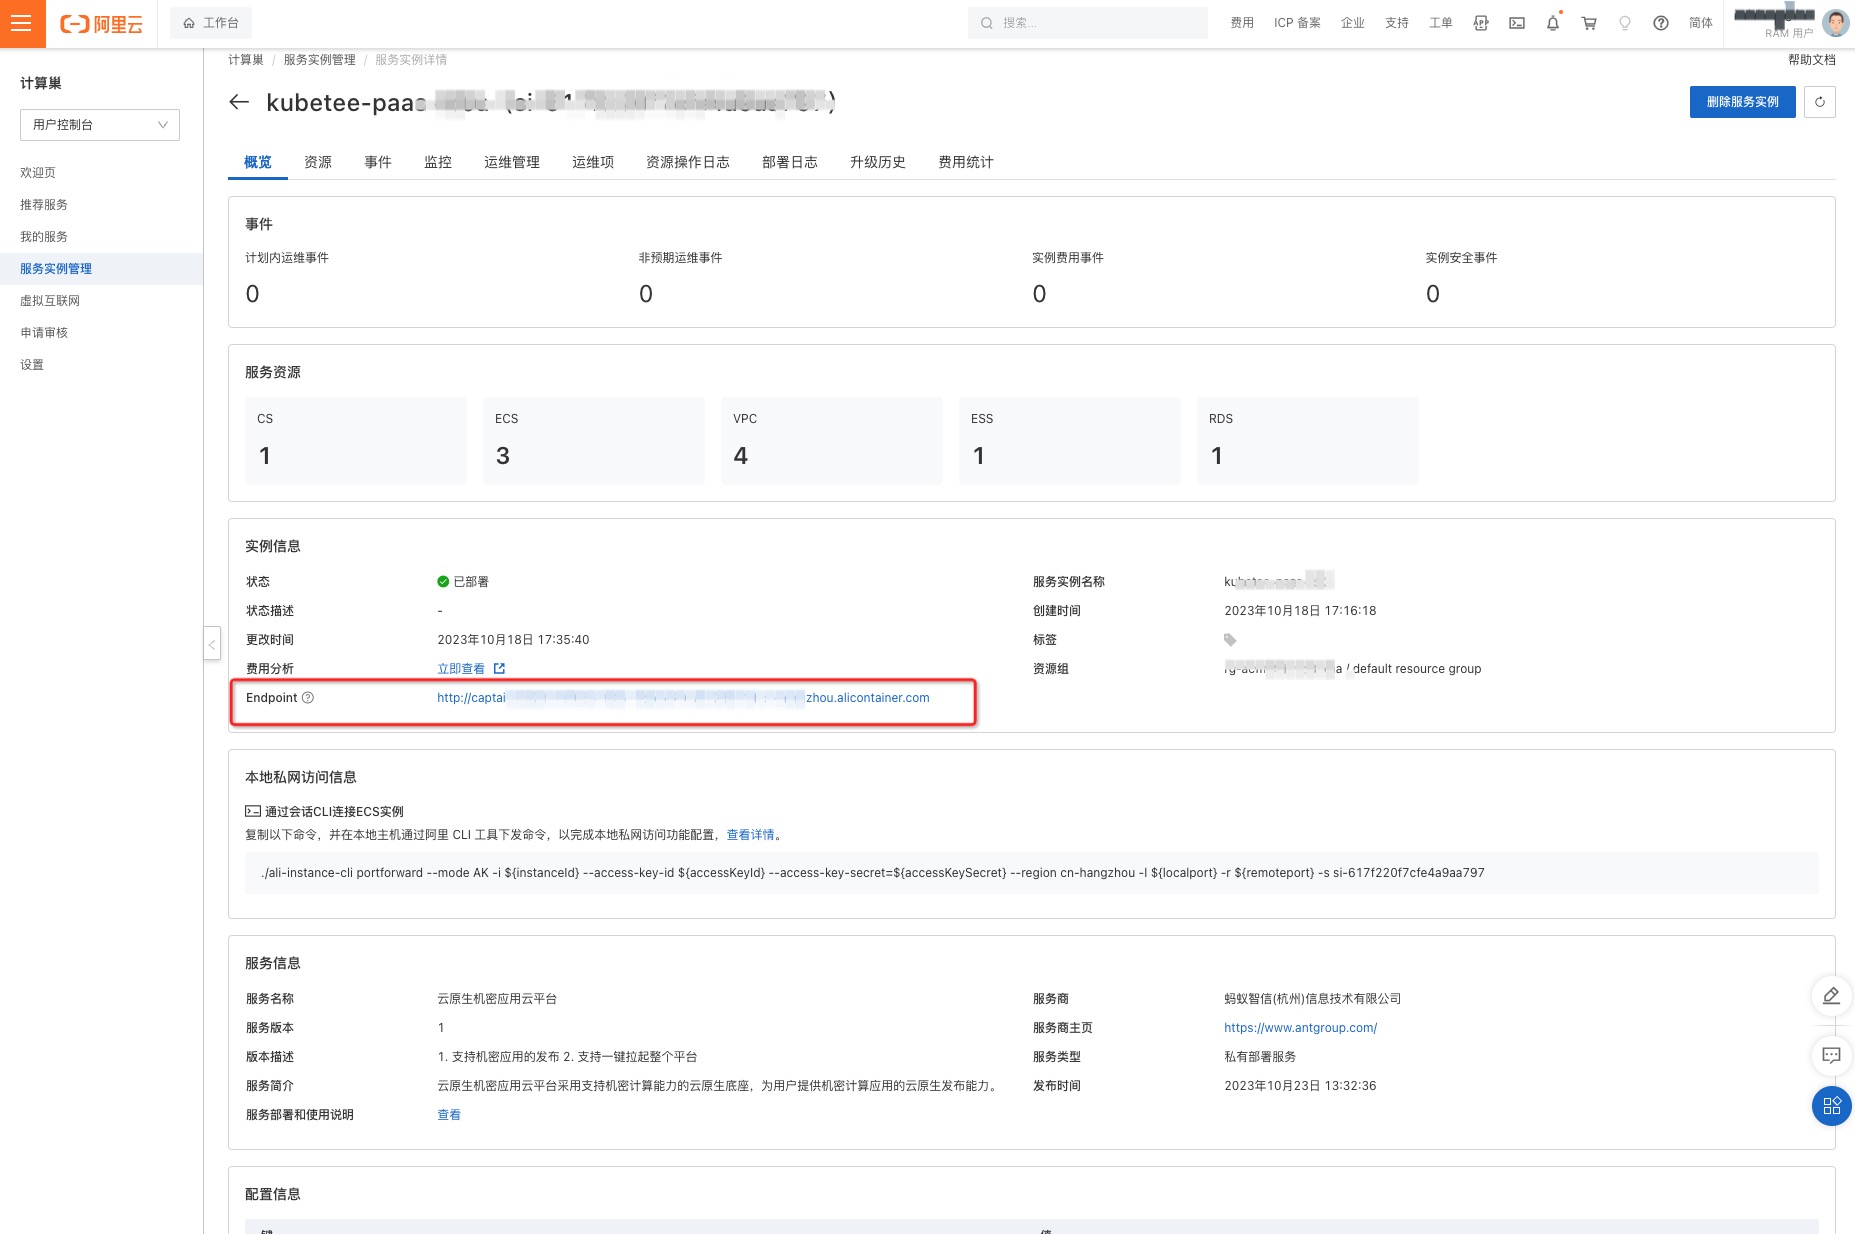1855x1234 pixels.
Task: Click the VPC resource card
Action: (832, 441)
